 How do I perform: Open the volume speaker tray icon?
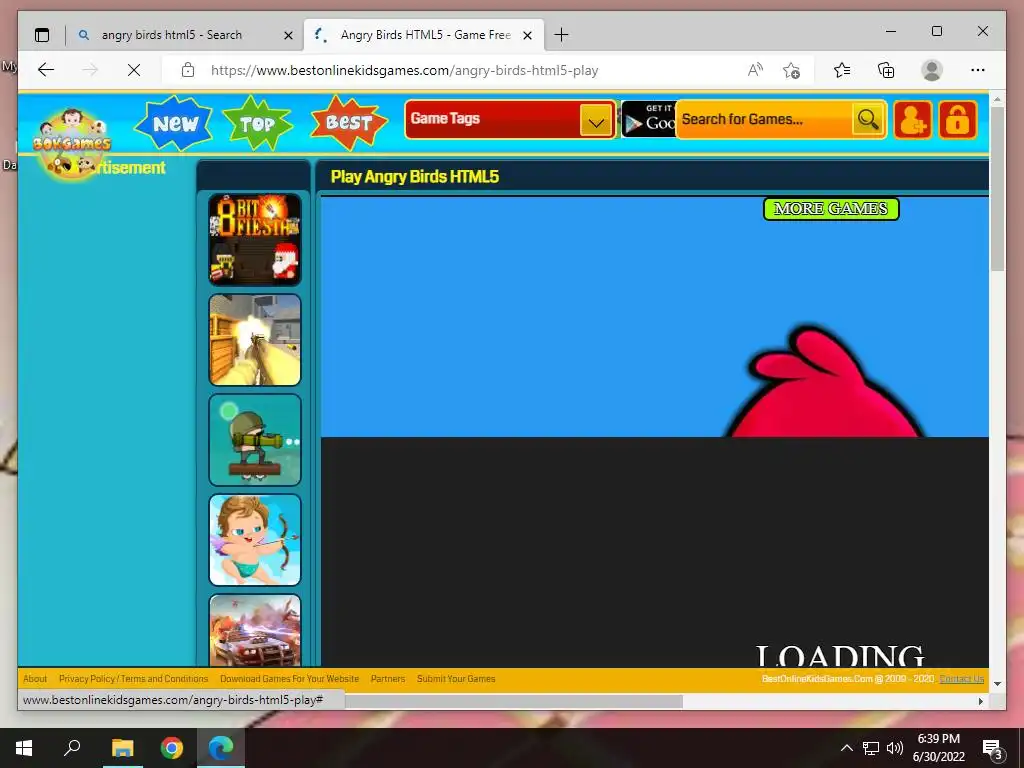(x=895, y=748)
